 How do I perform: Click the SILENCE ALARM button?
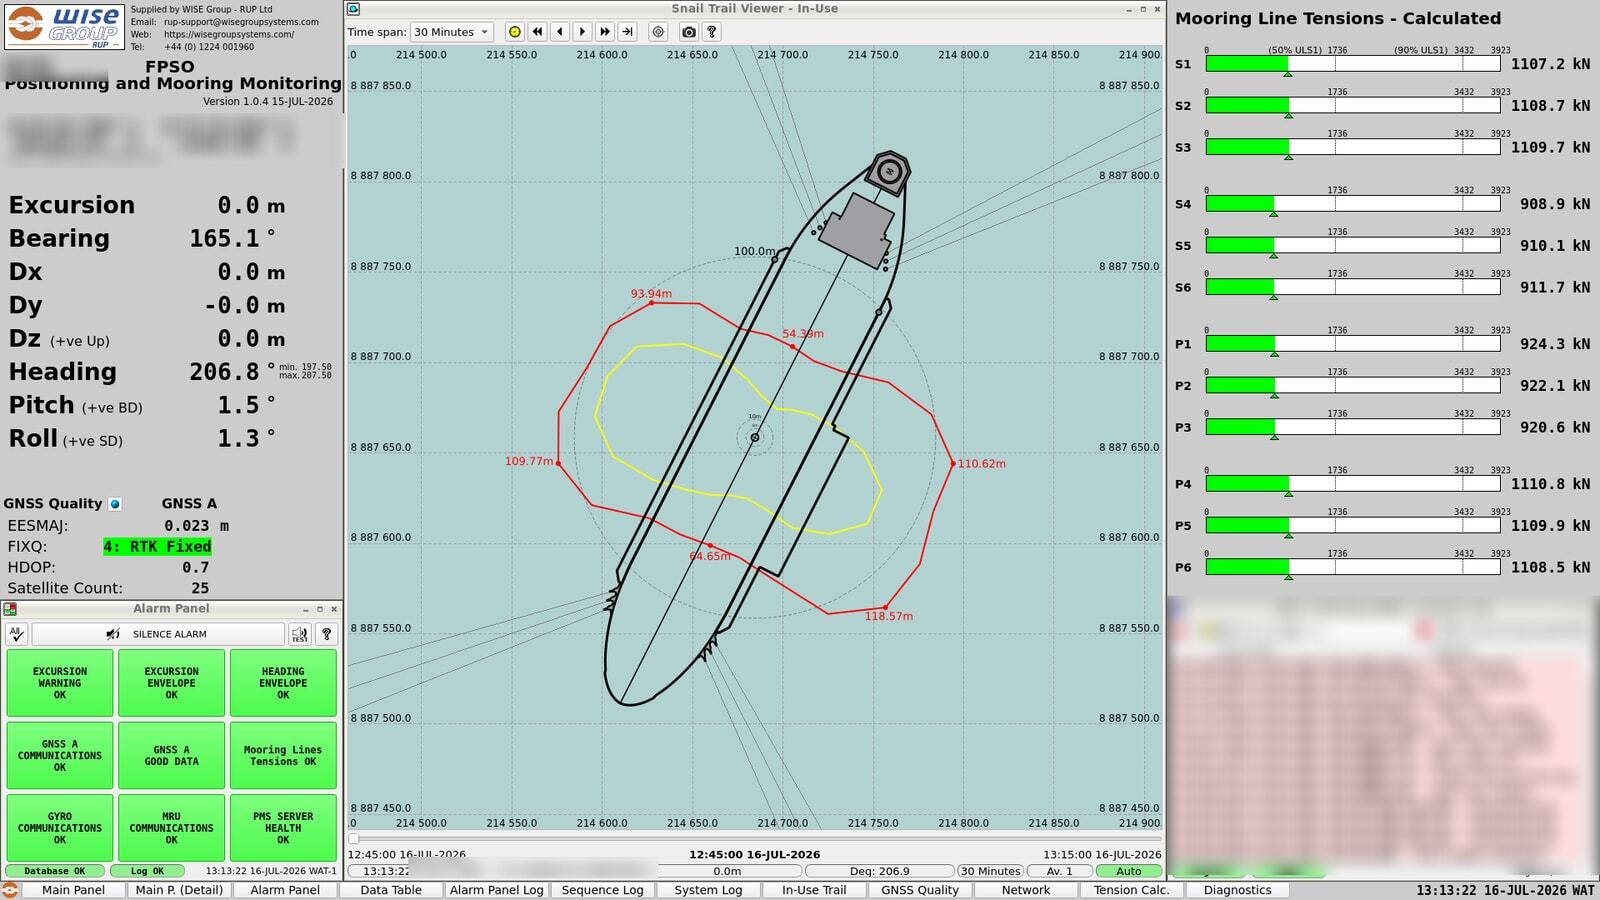[158, 634]
